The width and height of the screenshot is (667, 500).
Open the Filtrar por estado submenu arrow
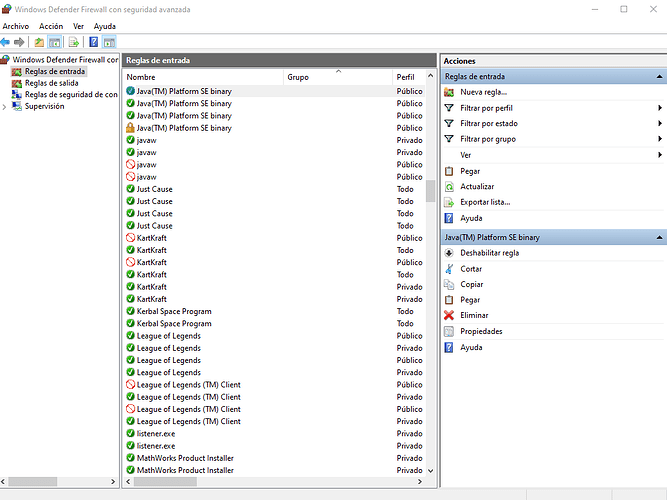[x=660, y=123]
